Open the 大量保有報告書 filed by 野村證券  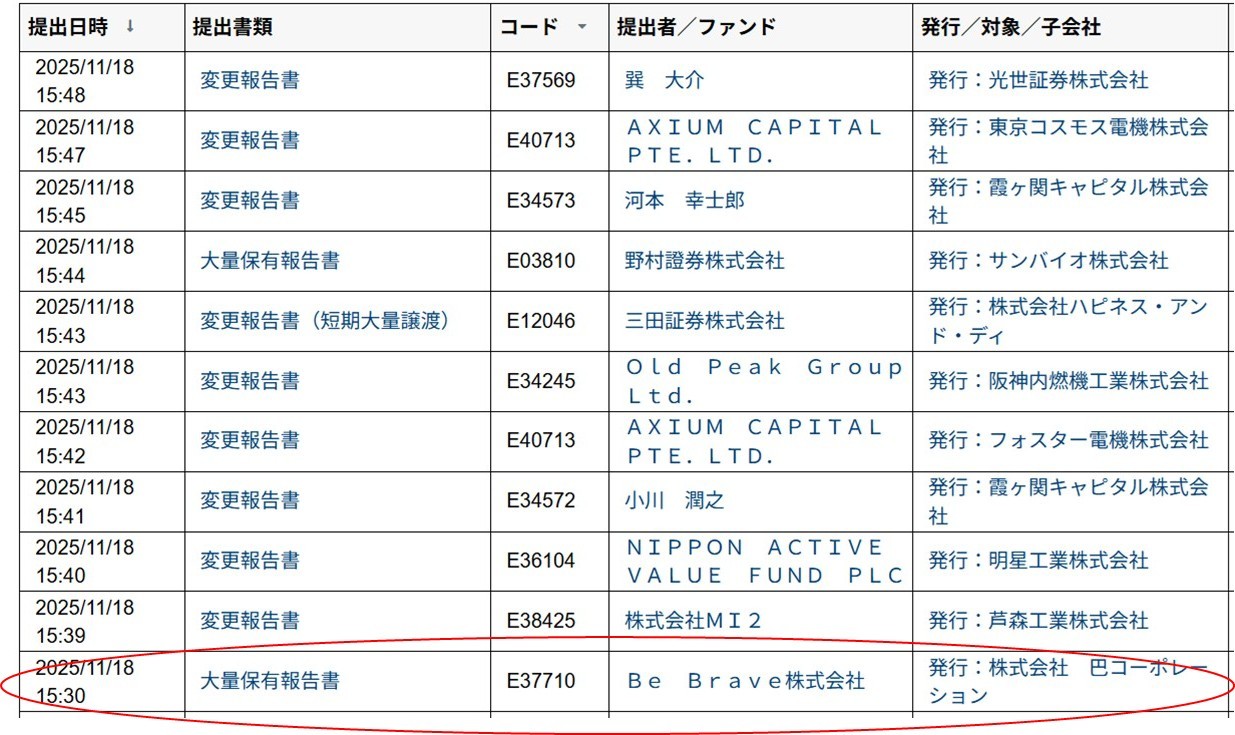269,261
